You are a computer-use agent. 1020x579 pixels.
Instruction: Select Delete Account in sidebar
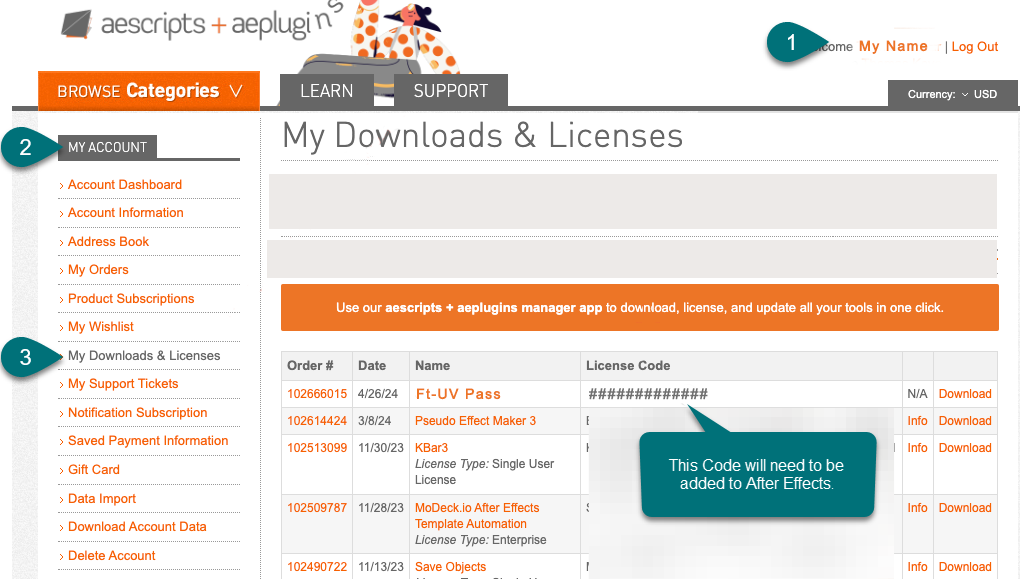coord(112,556)
